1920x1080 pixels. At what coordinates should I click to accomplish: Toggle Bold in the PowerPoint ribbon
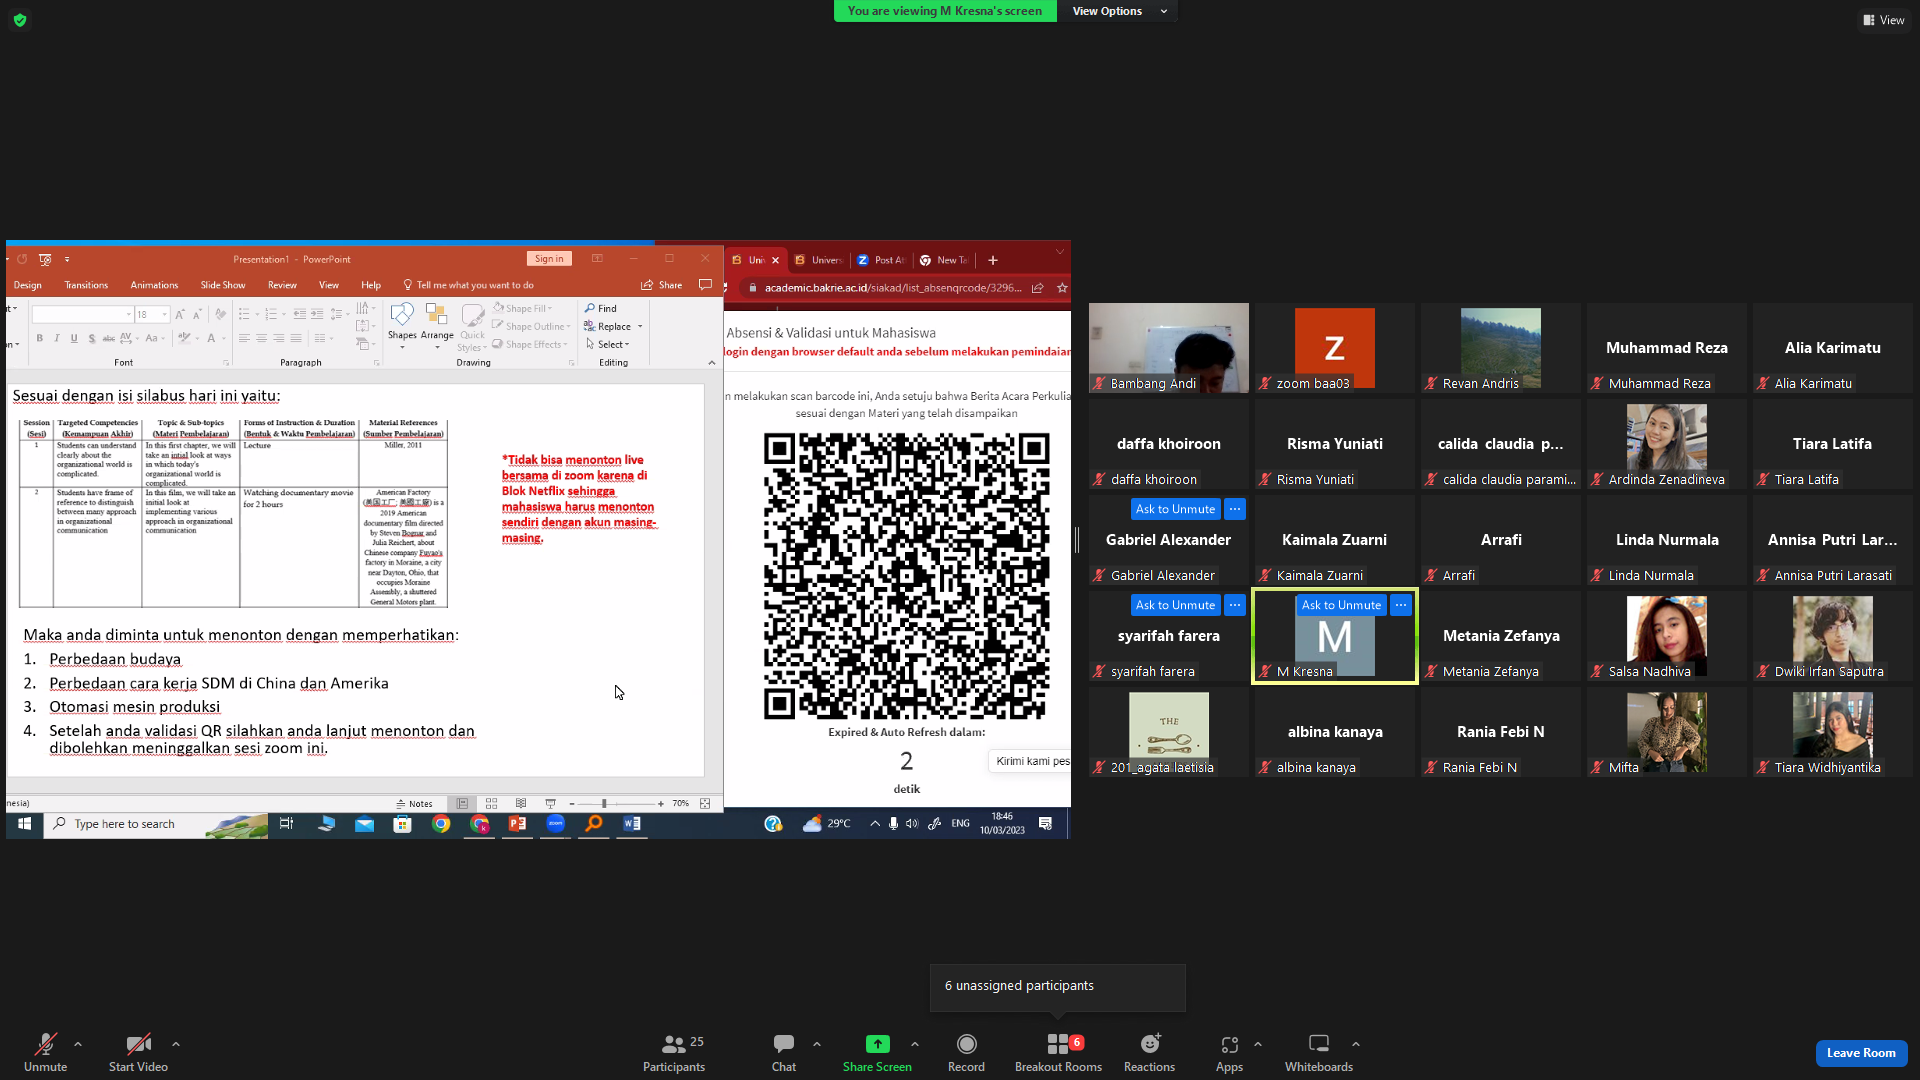pyautogui.click(x=39, y=338)
